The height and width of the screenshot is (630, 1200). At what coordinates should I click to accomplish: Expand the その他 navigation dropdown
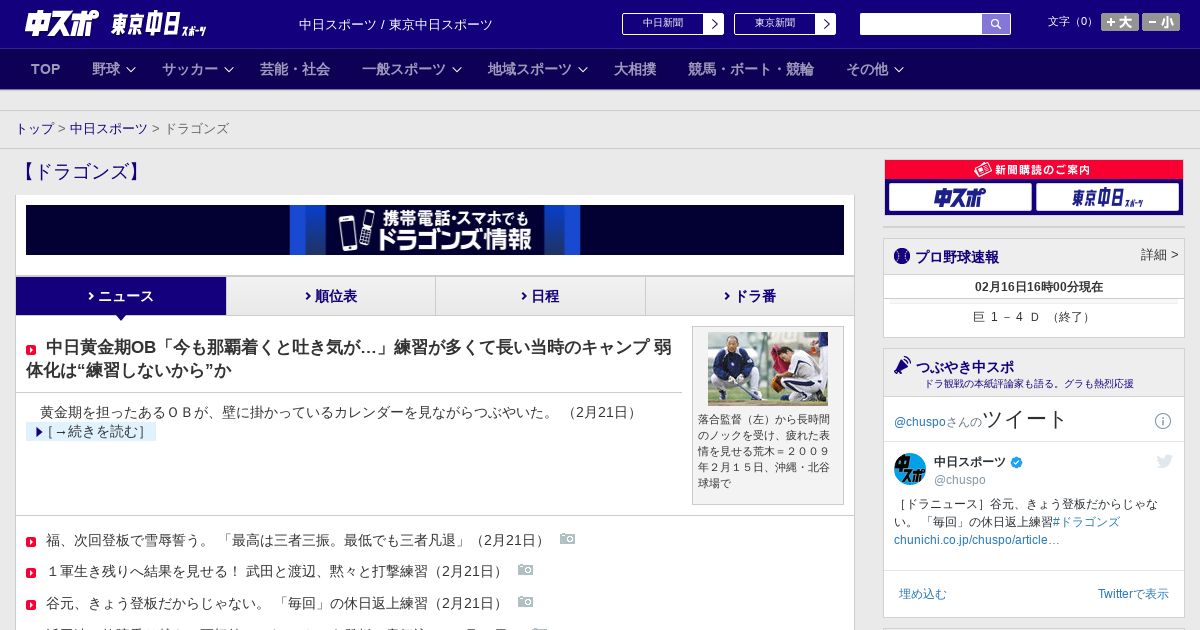point(875,69)
